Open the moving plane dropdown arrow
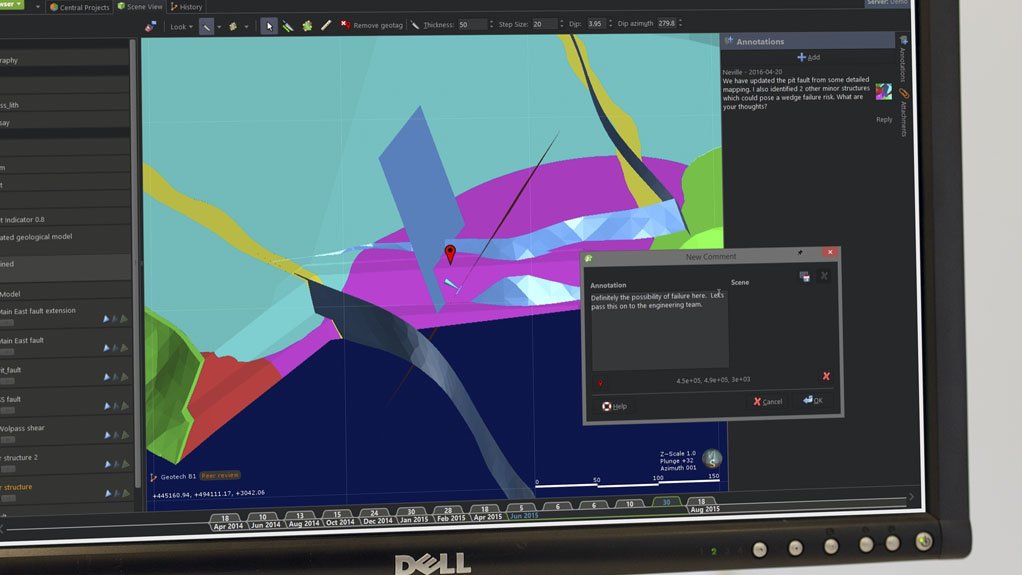Screen dimensions: 1022x575 (246, 27)
